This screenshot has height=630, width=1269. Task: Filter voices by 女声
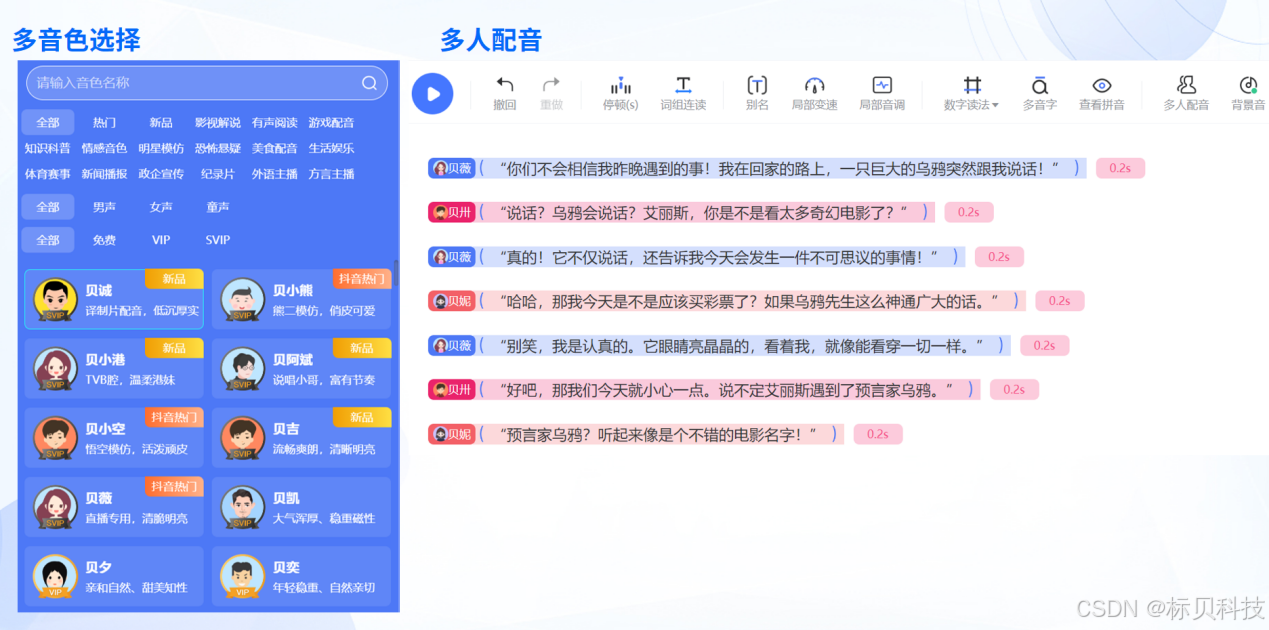[x=161, y=207]
